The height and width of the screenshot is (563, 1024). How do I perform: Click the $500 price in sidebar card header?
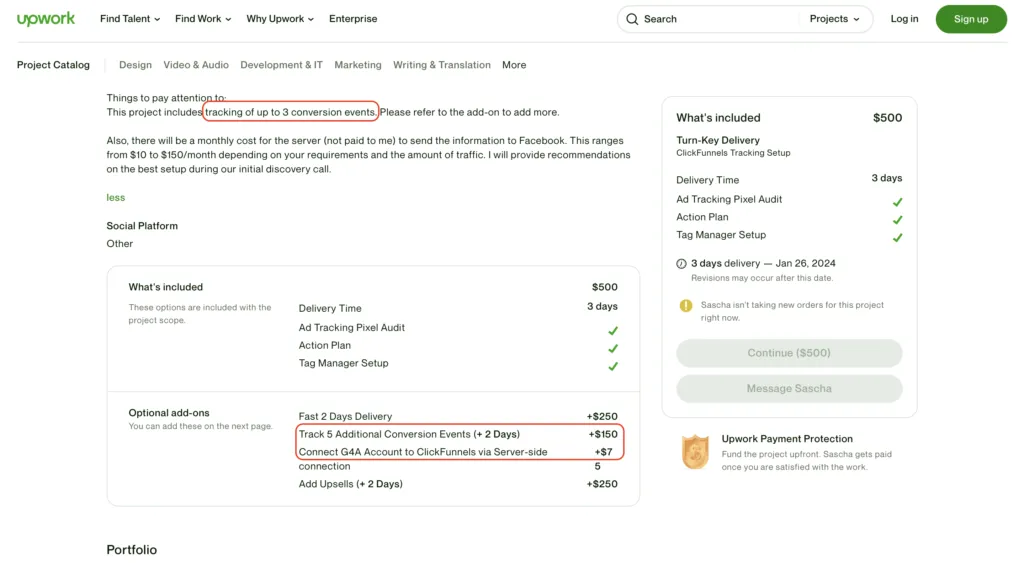pyautogui.click(x=888, y=118)
